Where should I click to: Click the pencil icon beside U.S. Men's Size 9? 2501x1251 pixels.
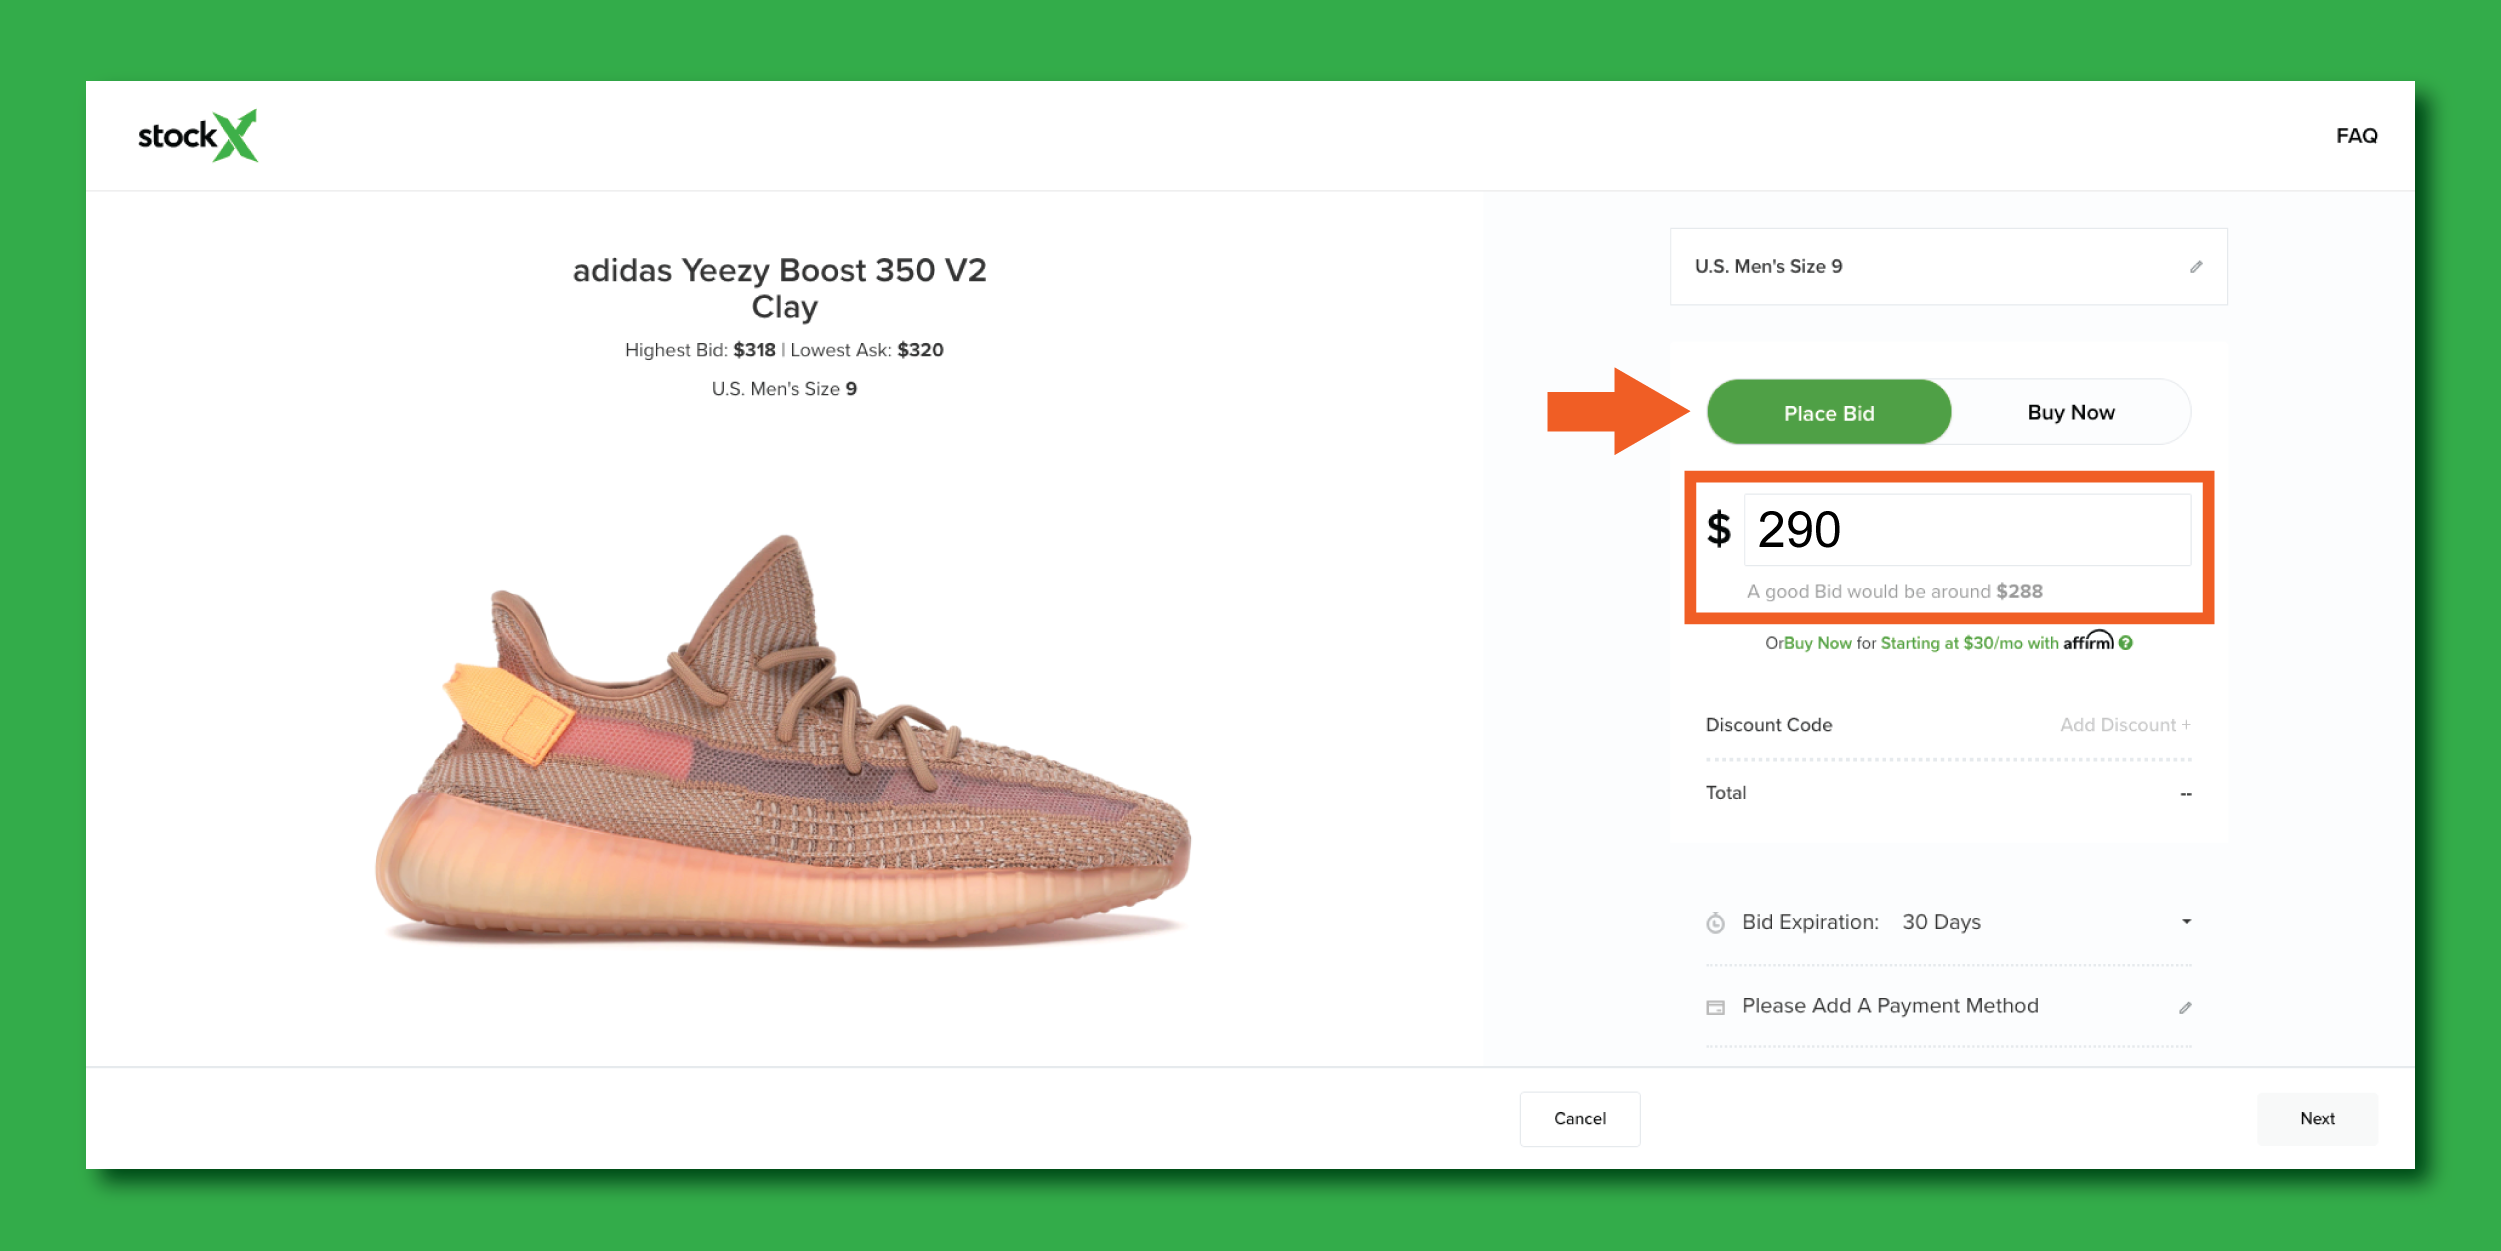[2196, 267]
